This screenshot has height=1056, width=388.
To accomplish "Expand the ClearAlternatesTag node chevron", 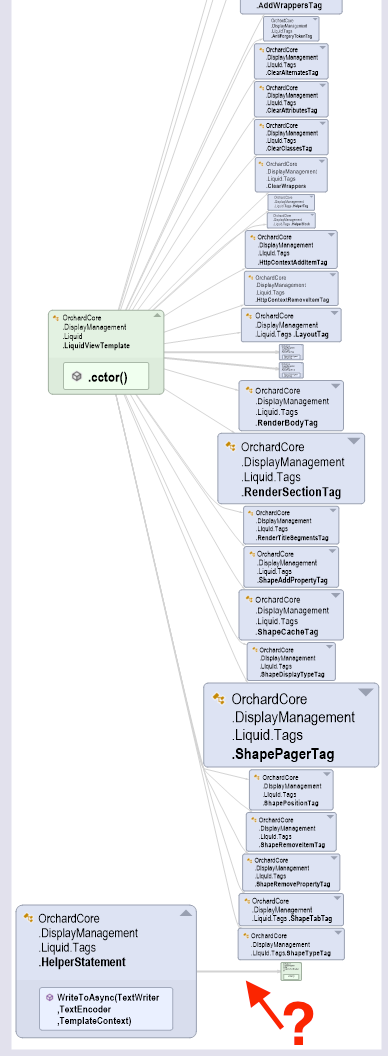I will tap(323, 48).
